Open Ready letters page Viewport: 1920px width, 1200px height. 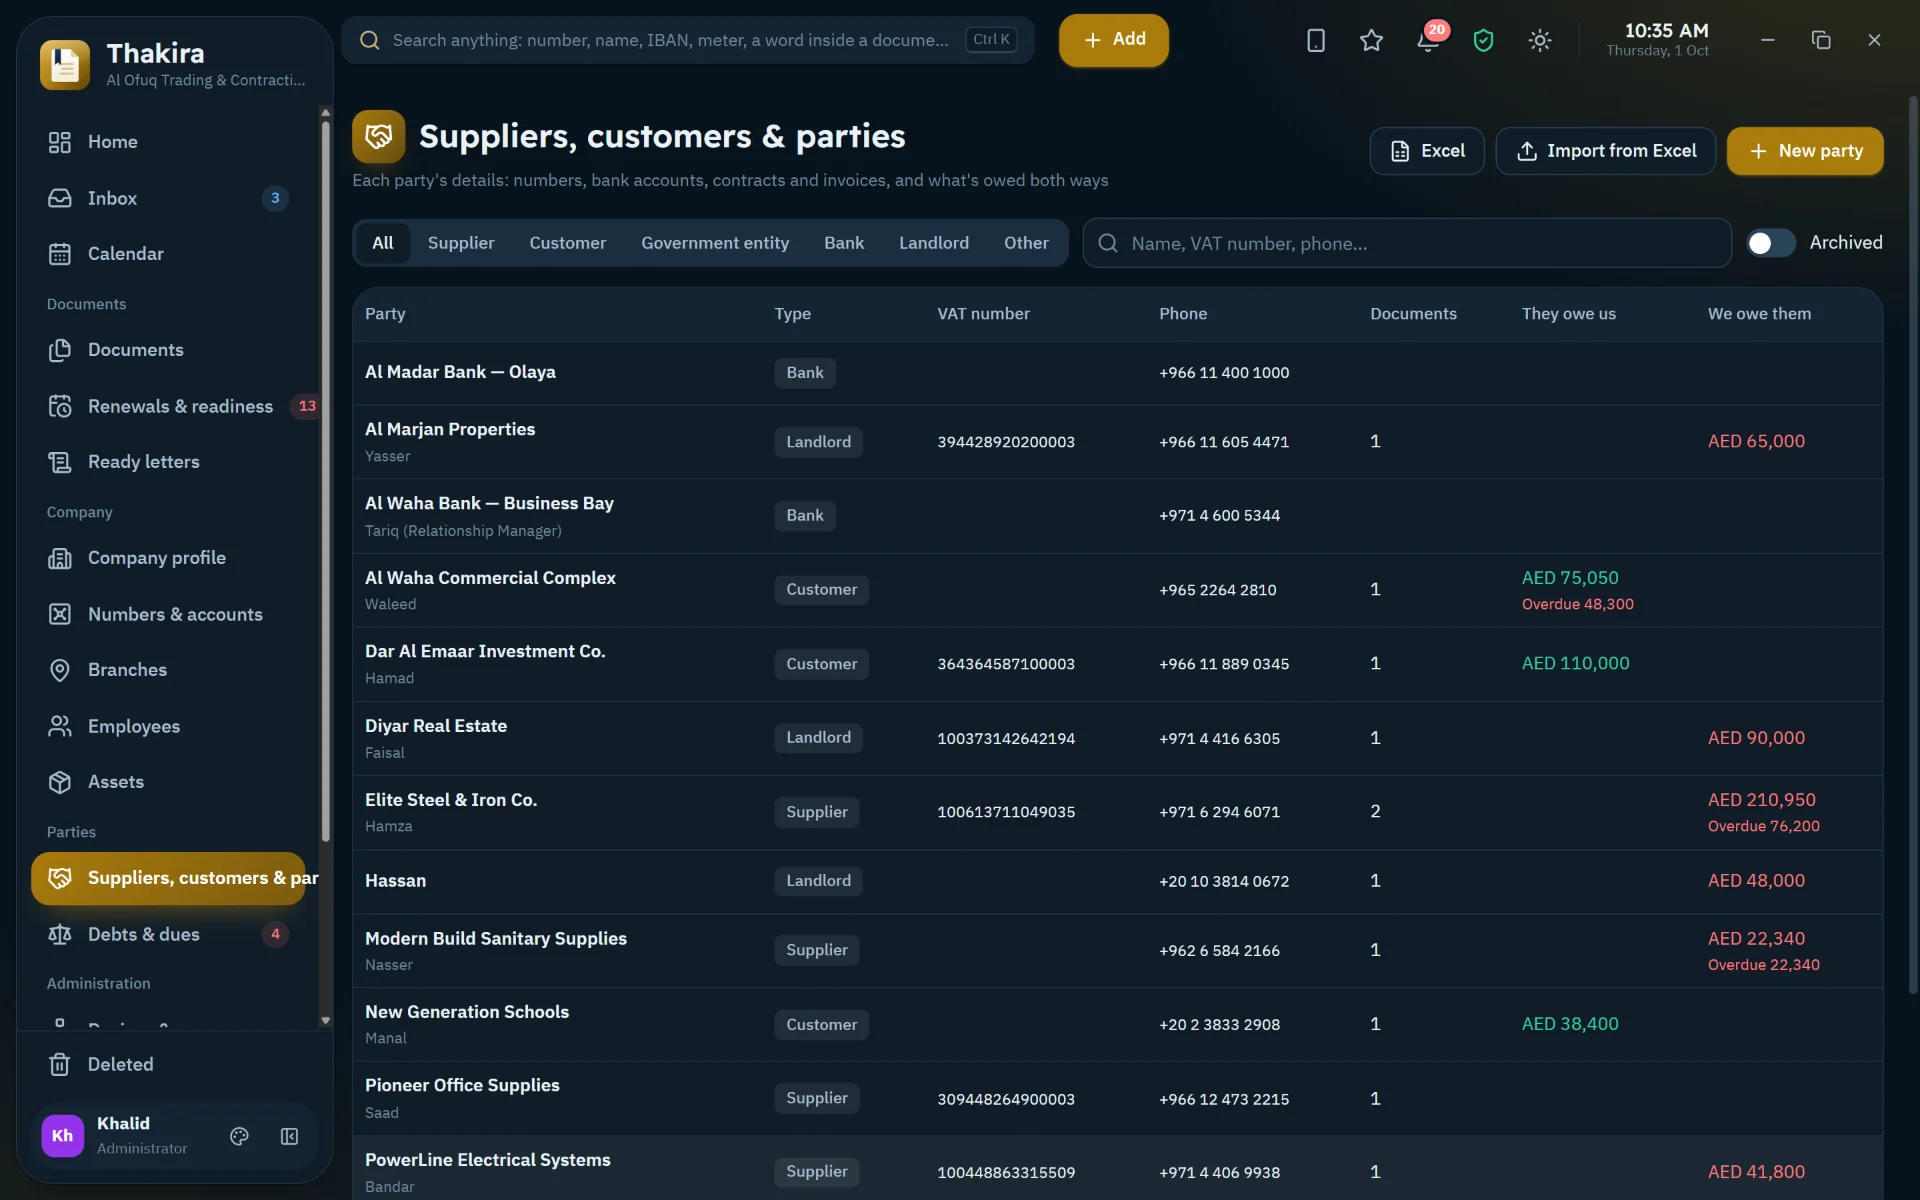(168, 462)
